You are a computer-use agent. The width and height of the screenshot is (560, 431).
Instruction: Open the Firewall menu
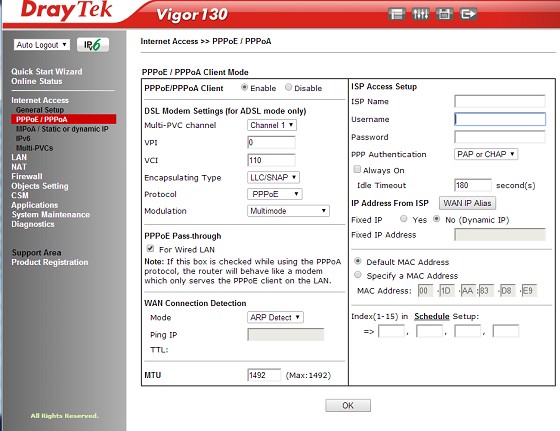click(x=27, y=176)
